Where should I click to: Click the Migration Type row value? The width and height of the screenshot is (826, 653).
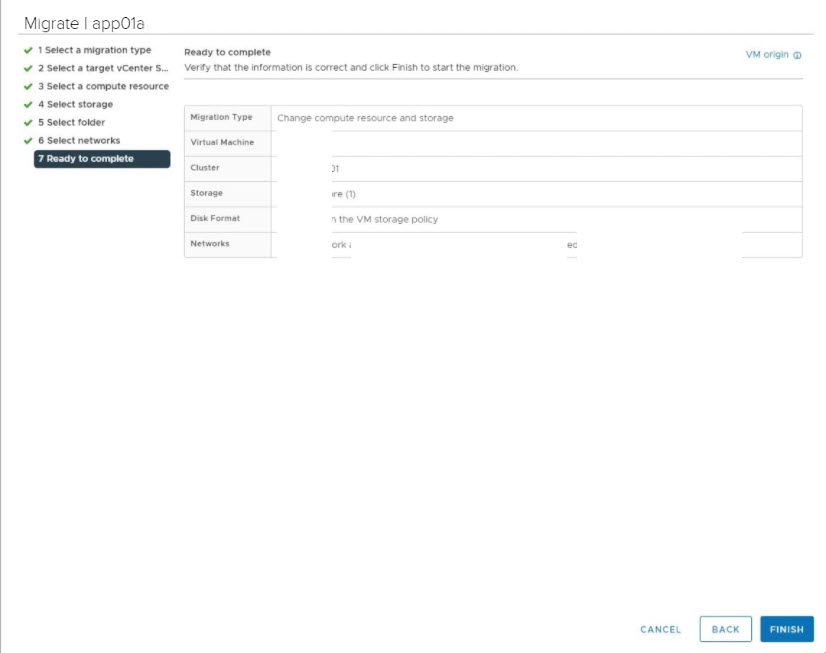365,118
